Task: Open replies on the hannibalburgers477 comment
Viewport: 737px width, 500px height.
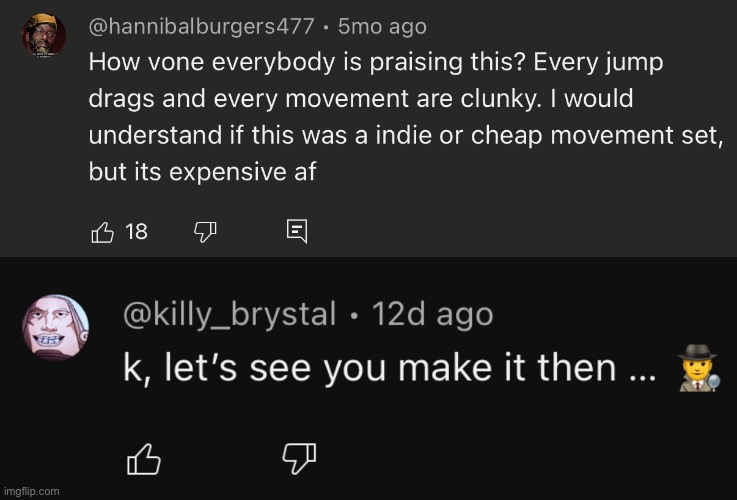Action: coord(297,232)
